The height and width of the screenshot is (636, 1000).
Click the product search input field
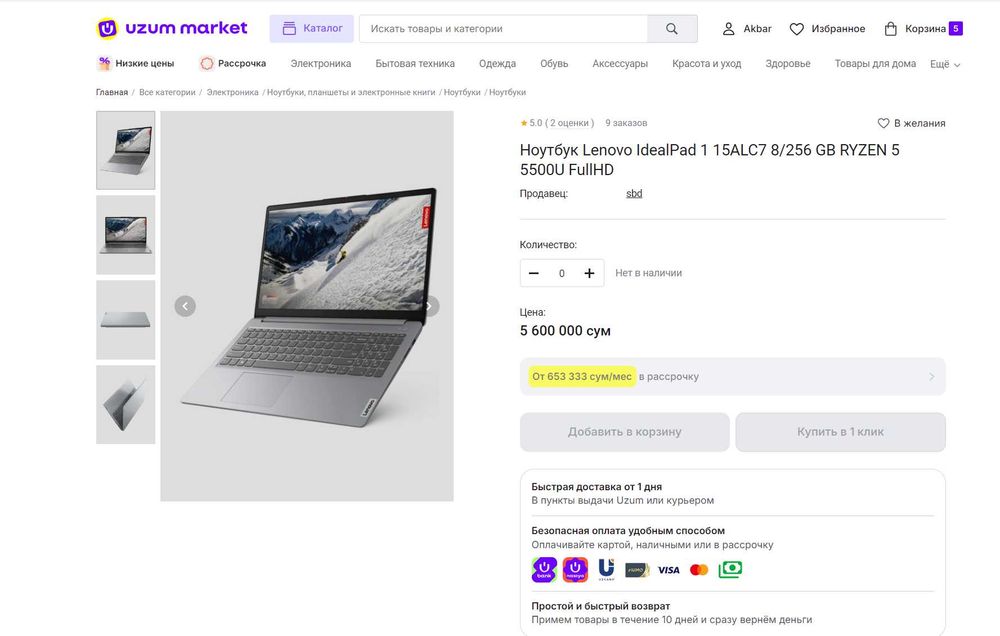click(x=503, y=29)
